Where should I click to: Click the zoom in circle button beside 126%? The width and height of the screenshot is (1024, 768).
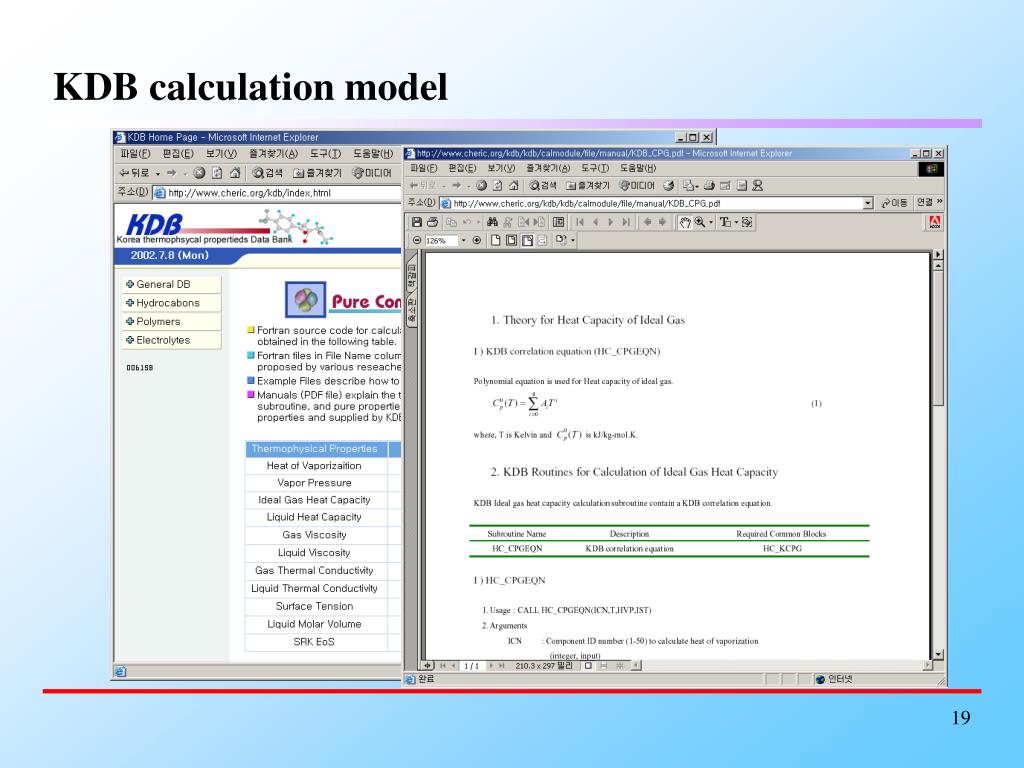tap(477, 240)
